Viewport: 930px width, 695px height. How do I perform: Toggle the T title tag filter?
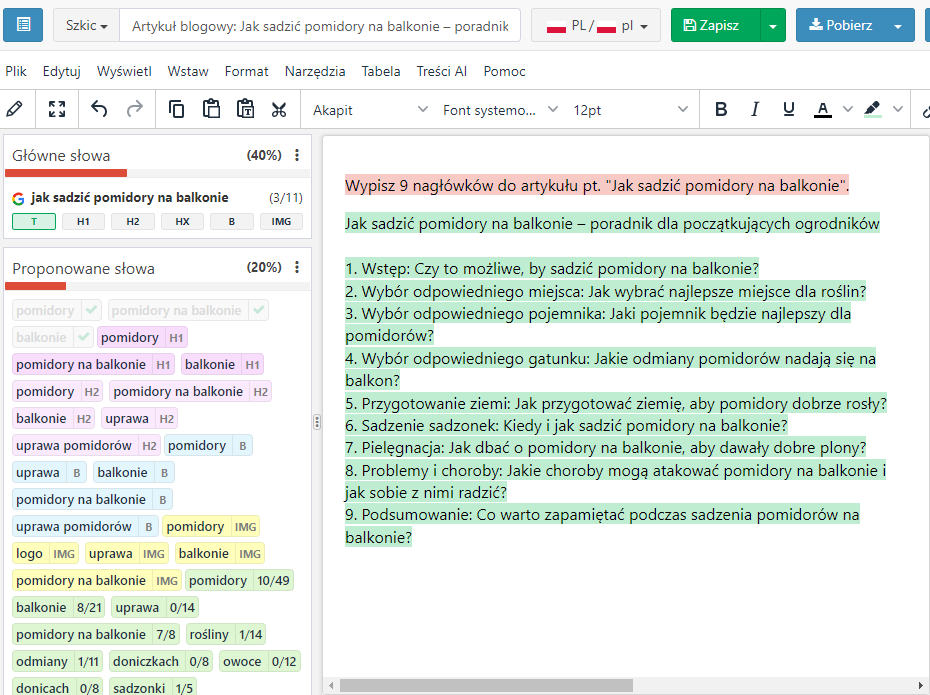pyautogui.click(x=34, y=221)
